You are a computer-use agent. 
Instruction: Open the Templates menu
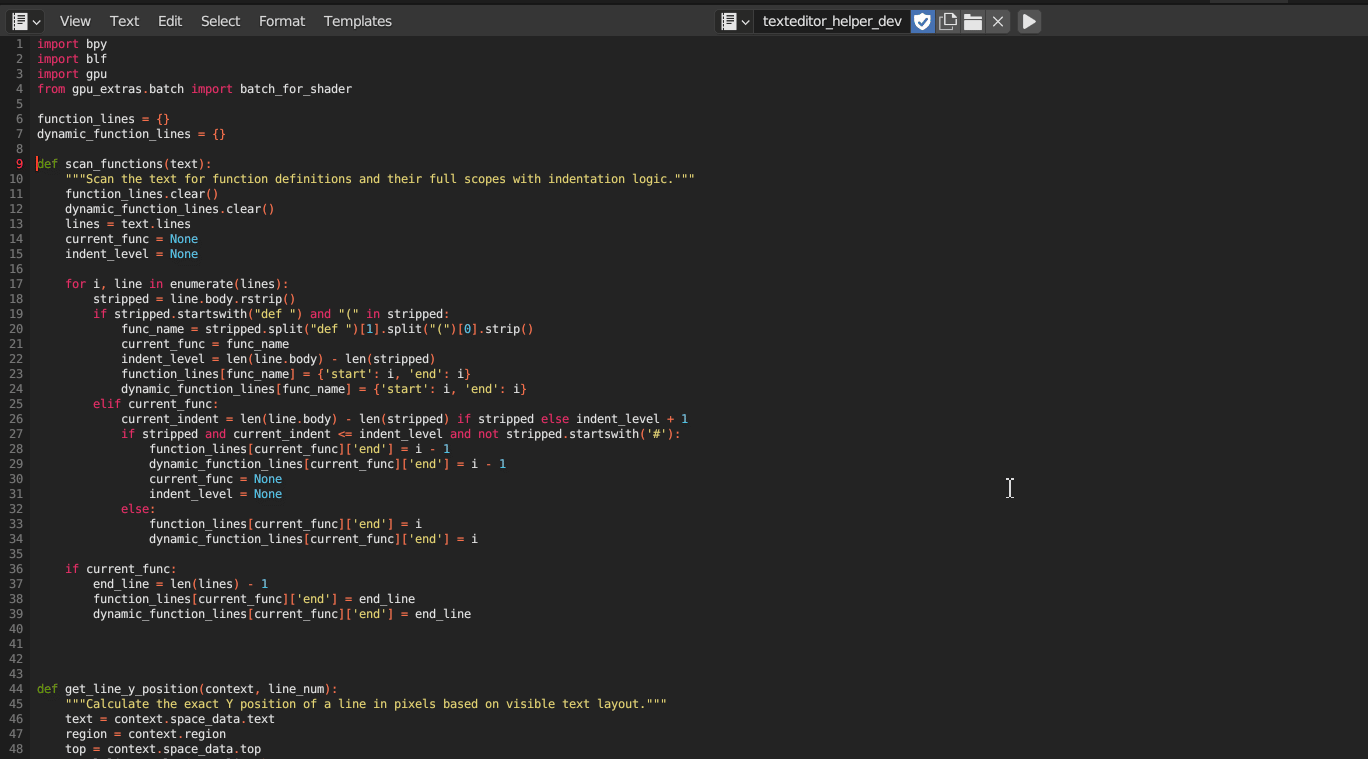pos(358,21)
